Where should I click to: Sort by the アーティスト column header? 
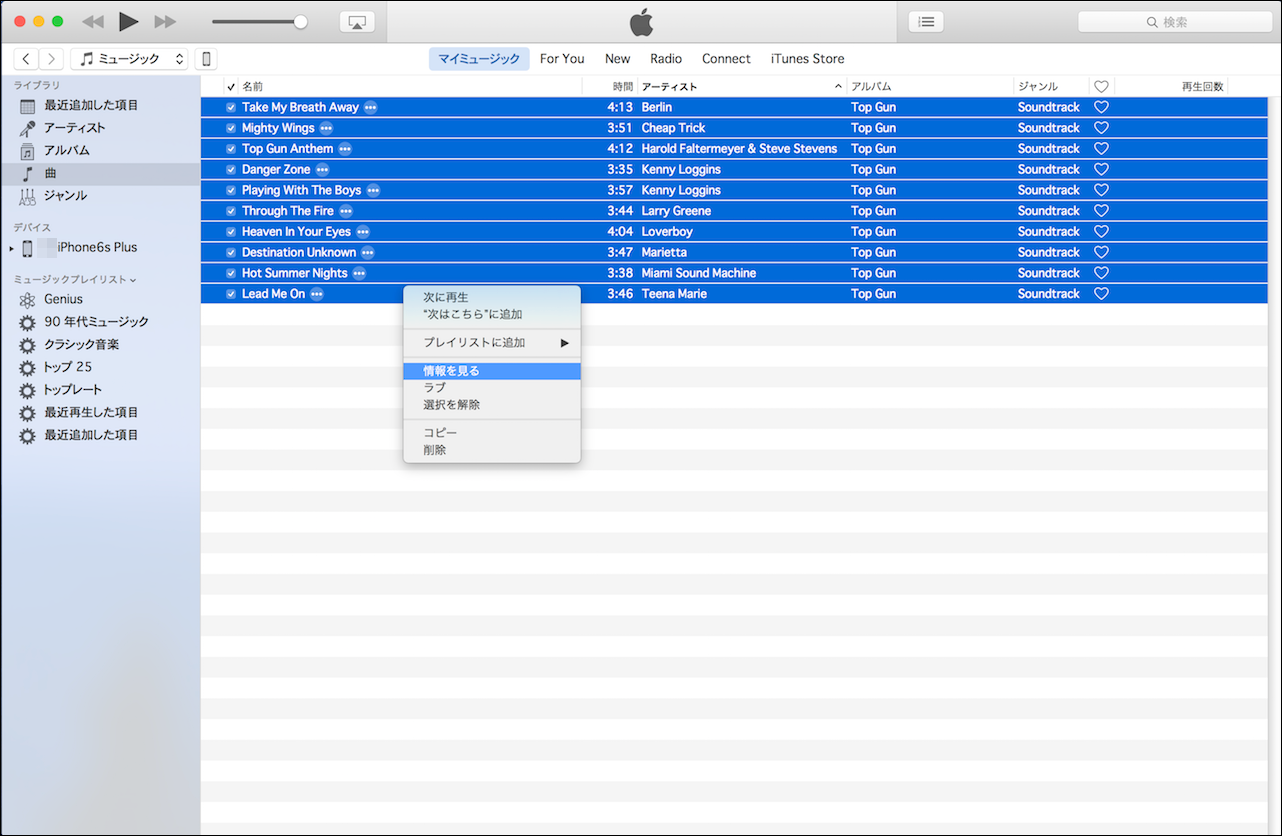pos(742,87)
